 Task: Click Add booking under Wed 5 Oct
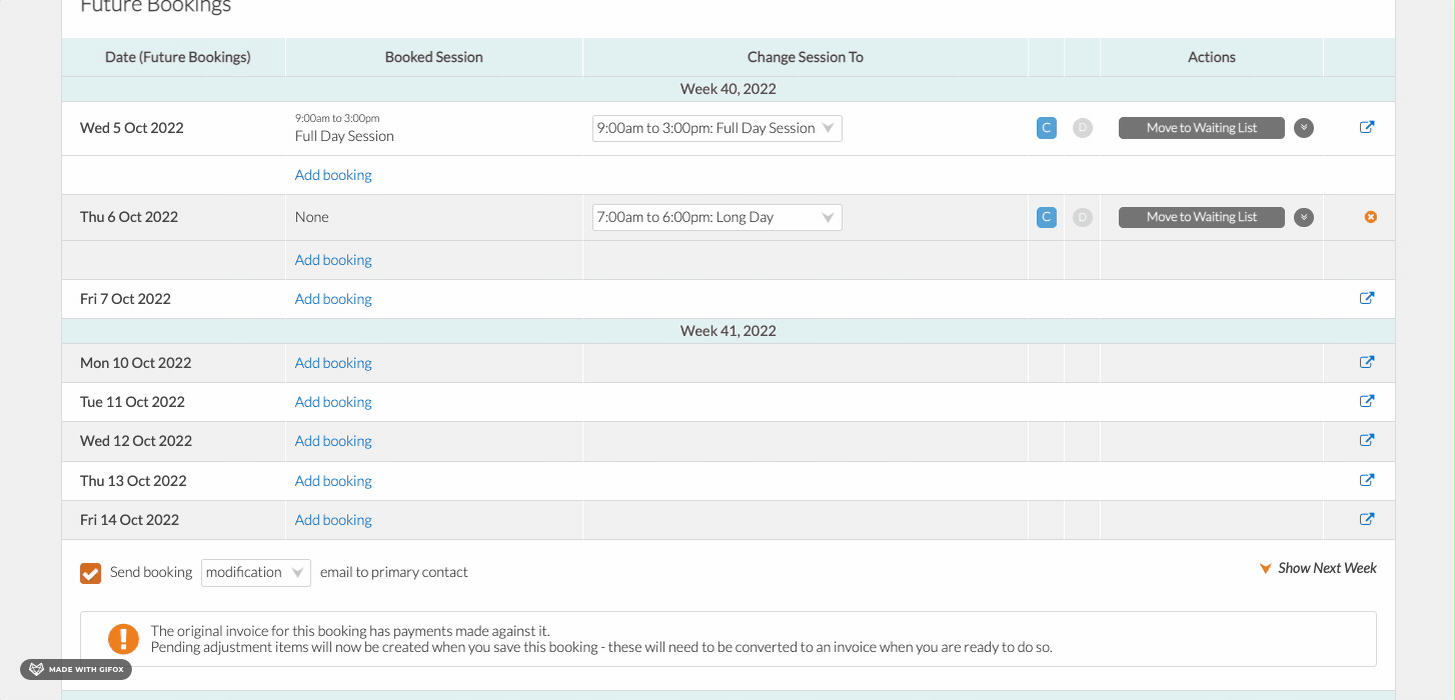pyautogui.click(x=333, y=175)
